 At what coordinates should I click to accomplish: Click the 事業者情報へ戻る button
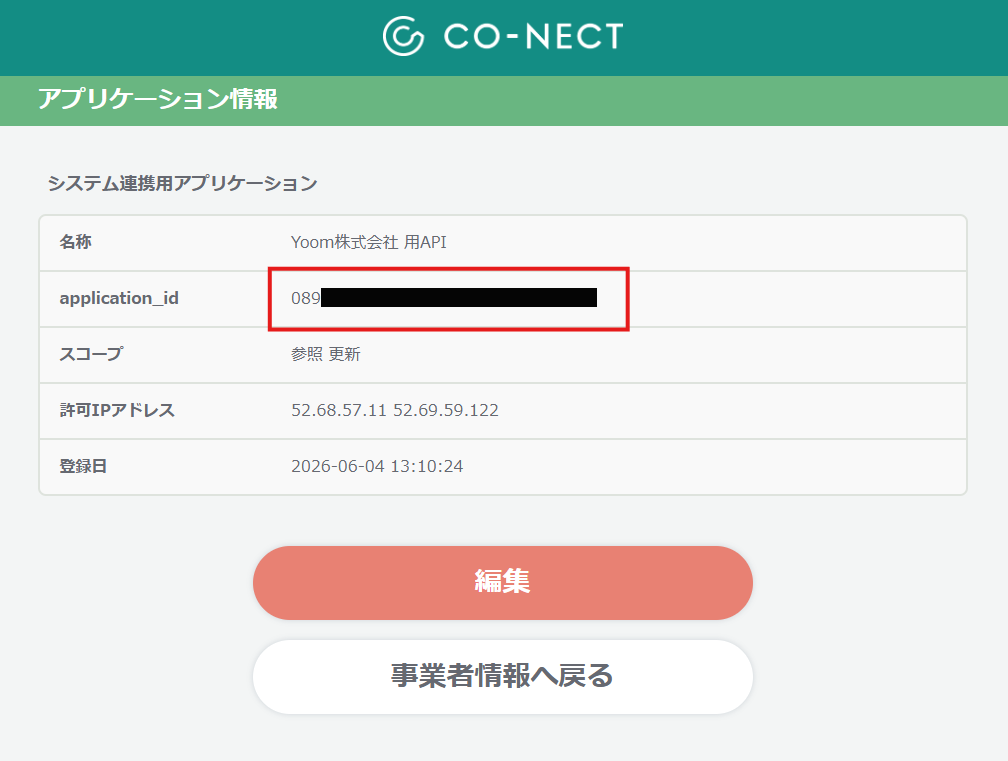point(503,677)
